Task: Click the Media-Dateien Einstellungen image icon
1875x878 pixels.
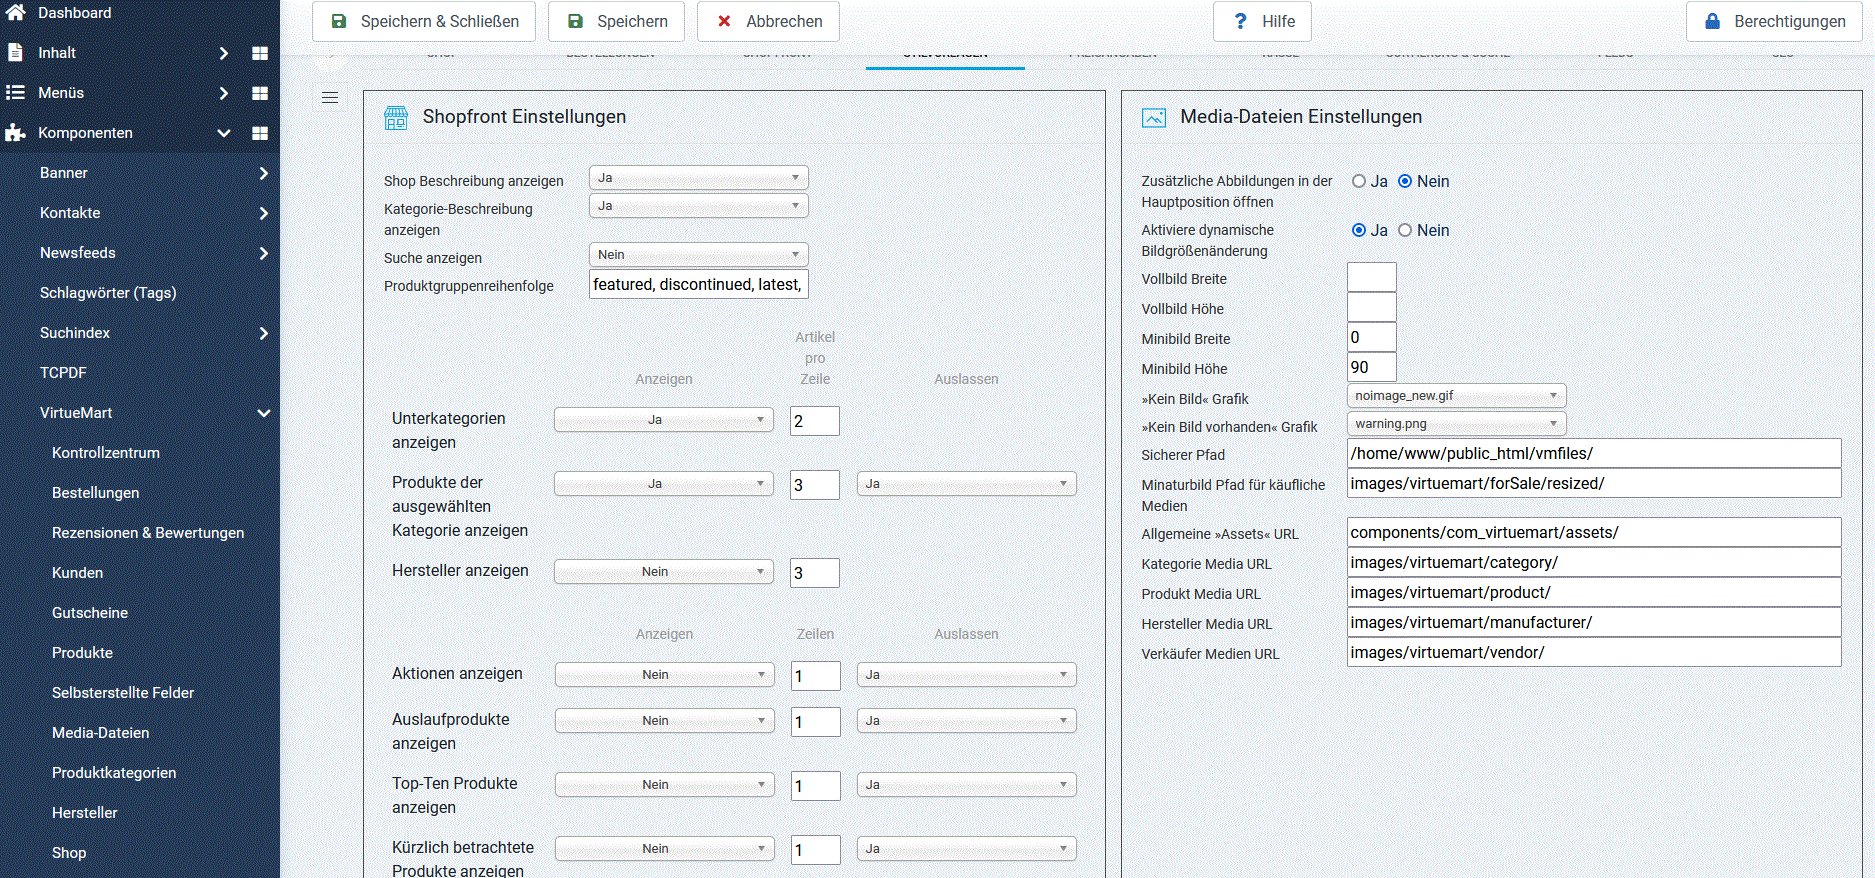Action: [1154, 118]
